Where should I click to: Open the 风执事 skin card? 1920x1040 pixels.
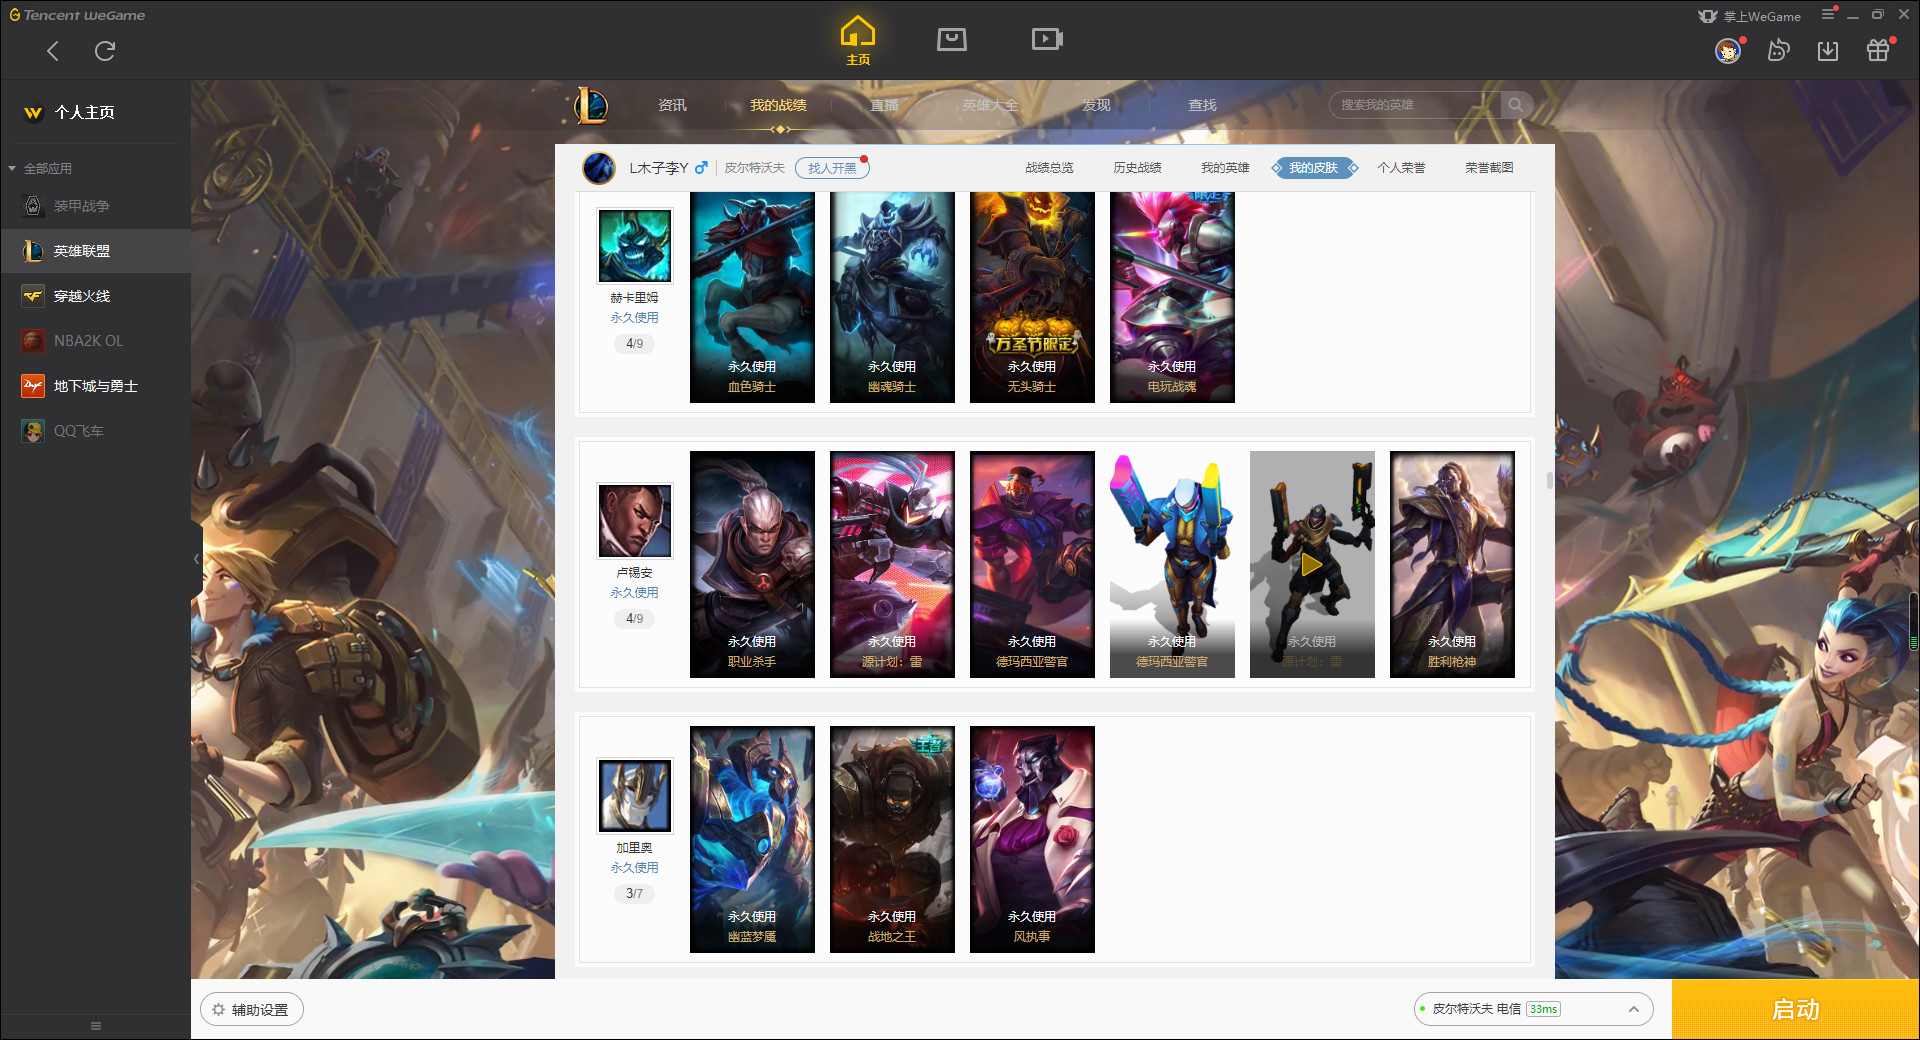(x=1032, y=839)
